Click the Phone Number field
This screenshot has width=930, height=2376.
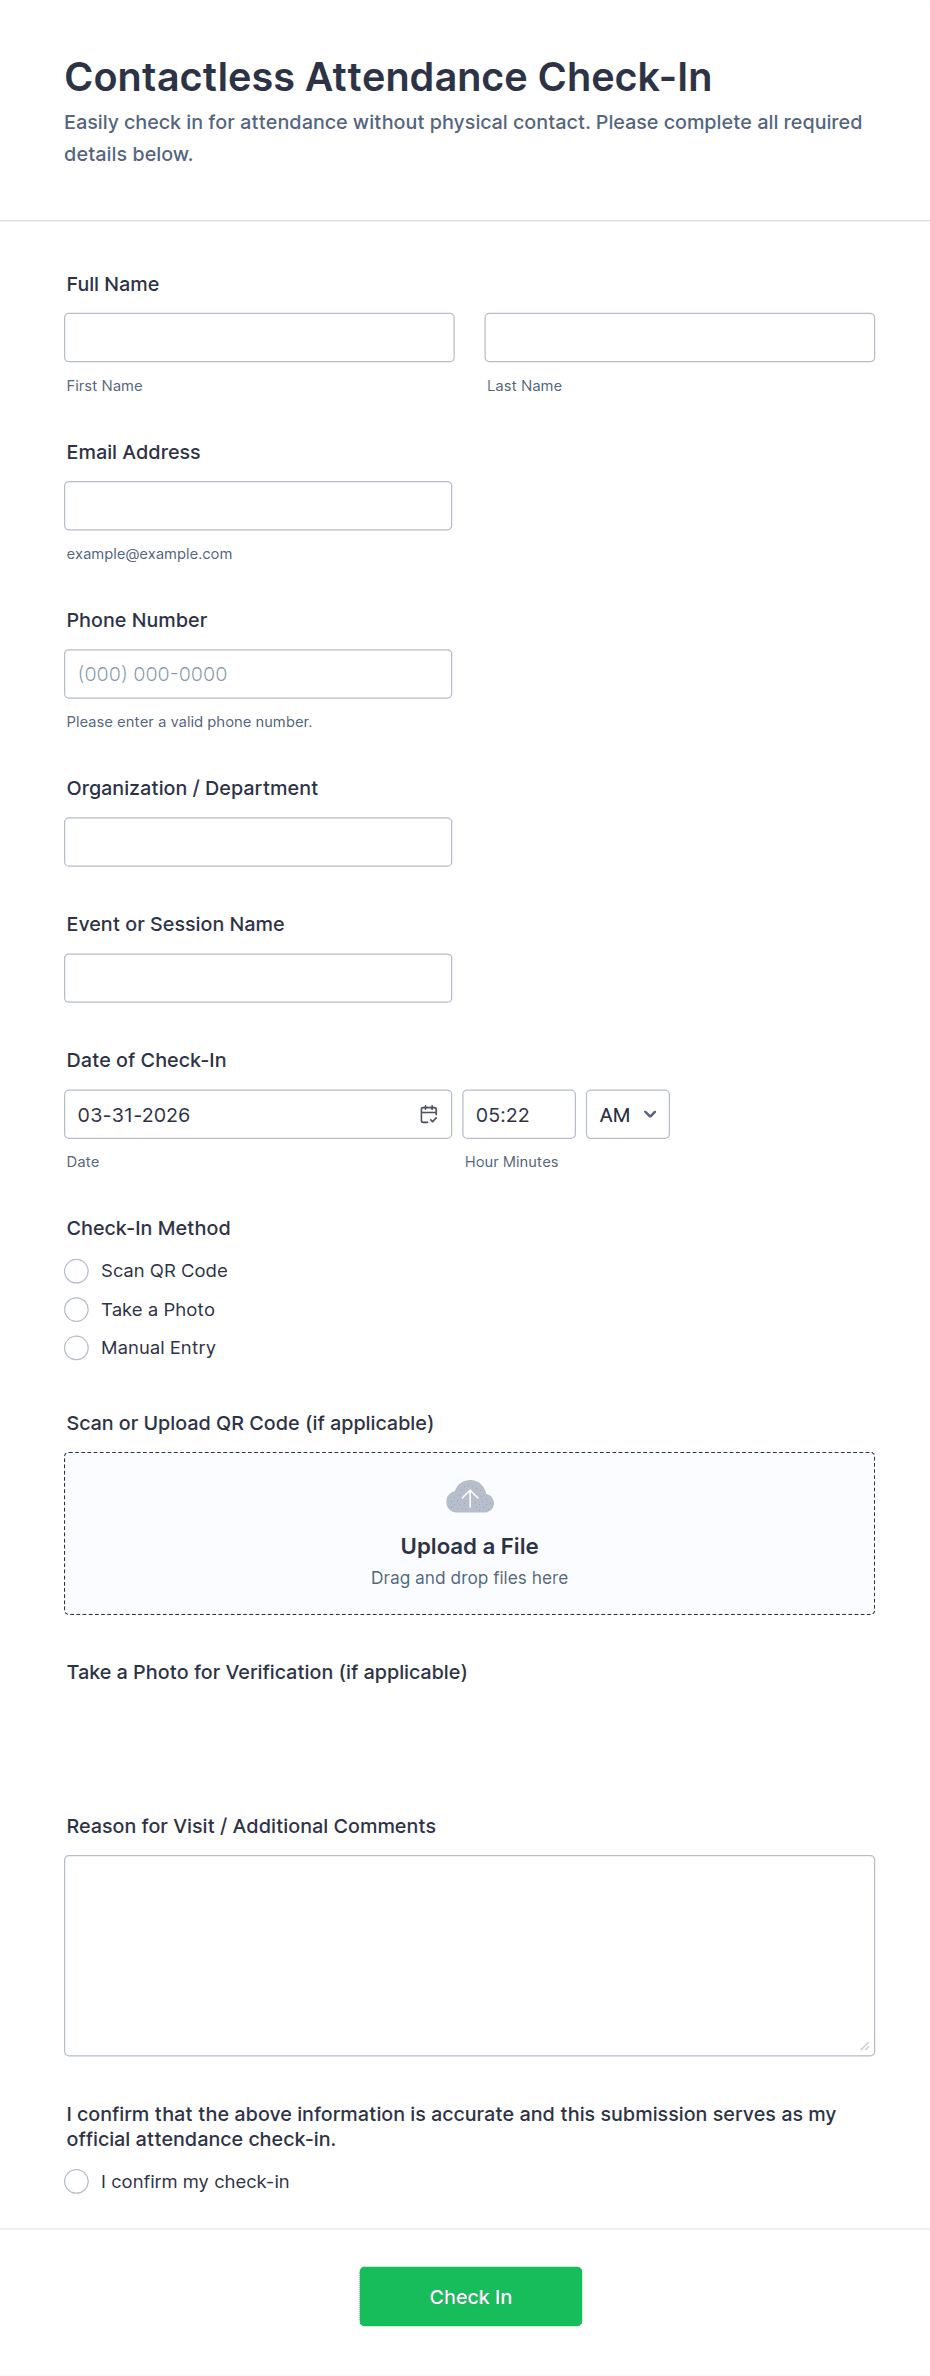(x=258, y=673)
